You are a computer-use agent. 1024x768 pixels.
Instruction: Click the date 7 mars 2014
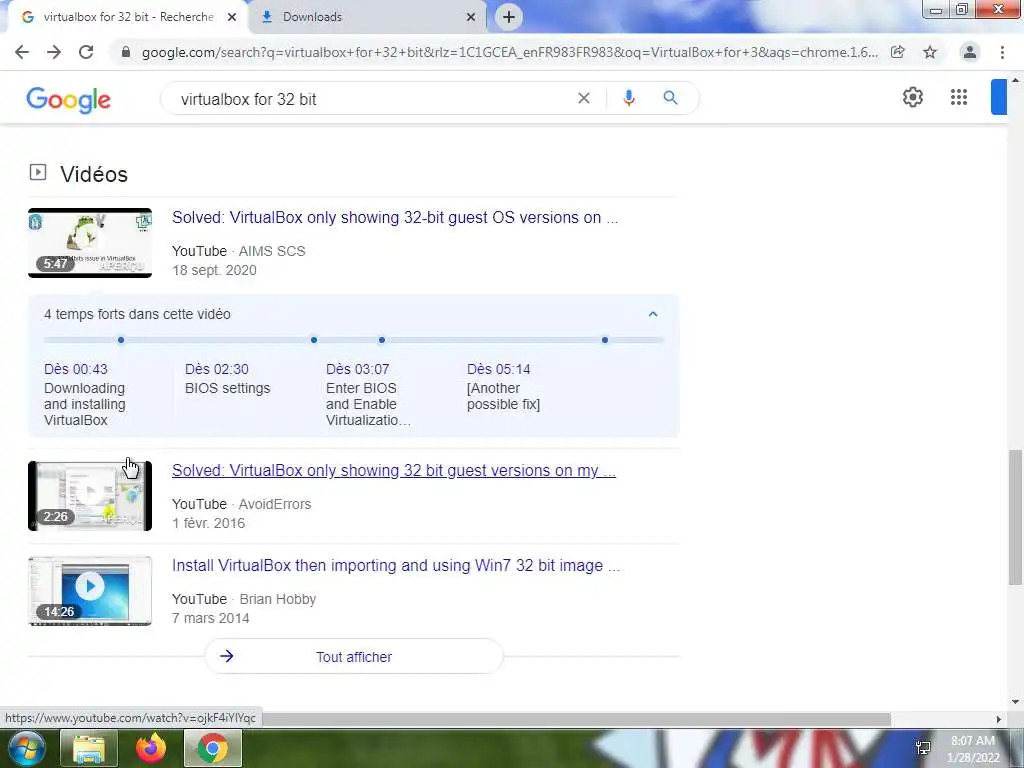click(x=210, y=618)
